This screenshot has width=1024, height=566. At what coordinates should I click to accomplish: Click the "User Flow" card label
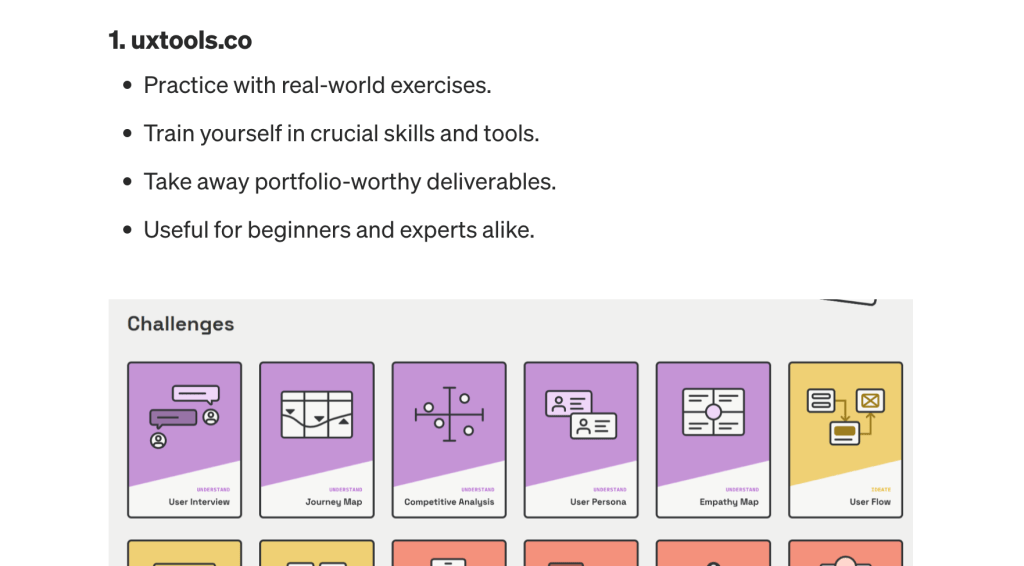click(870, 502)
